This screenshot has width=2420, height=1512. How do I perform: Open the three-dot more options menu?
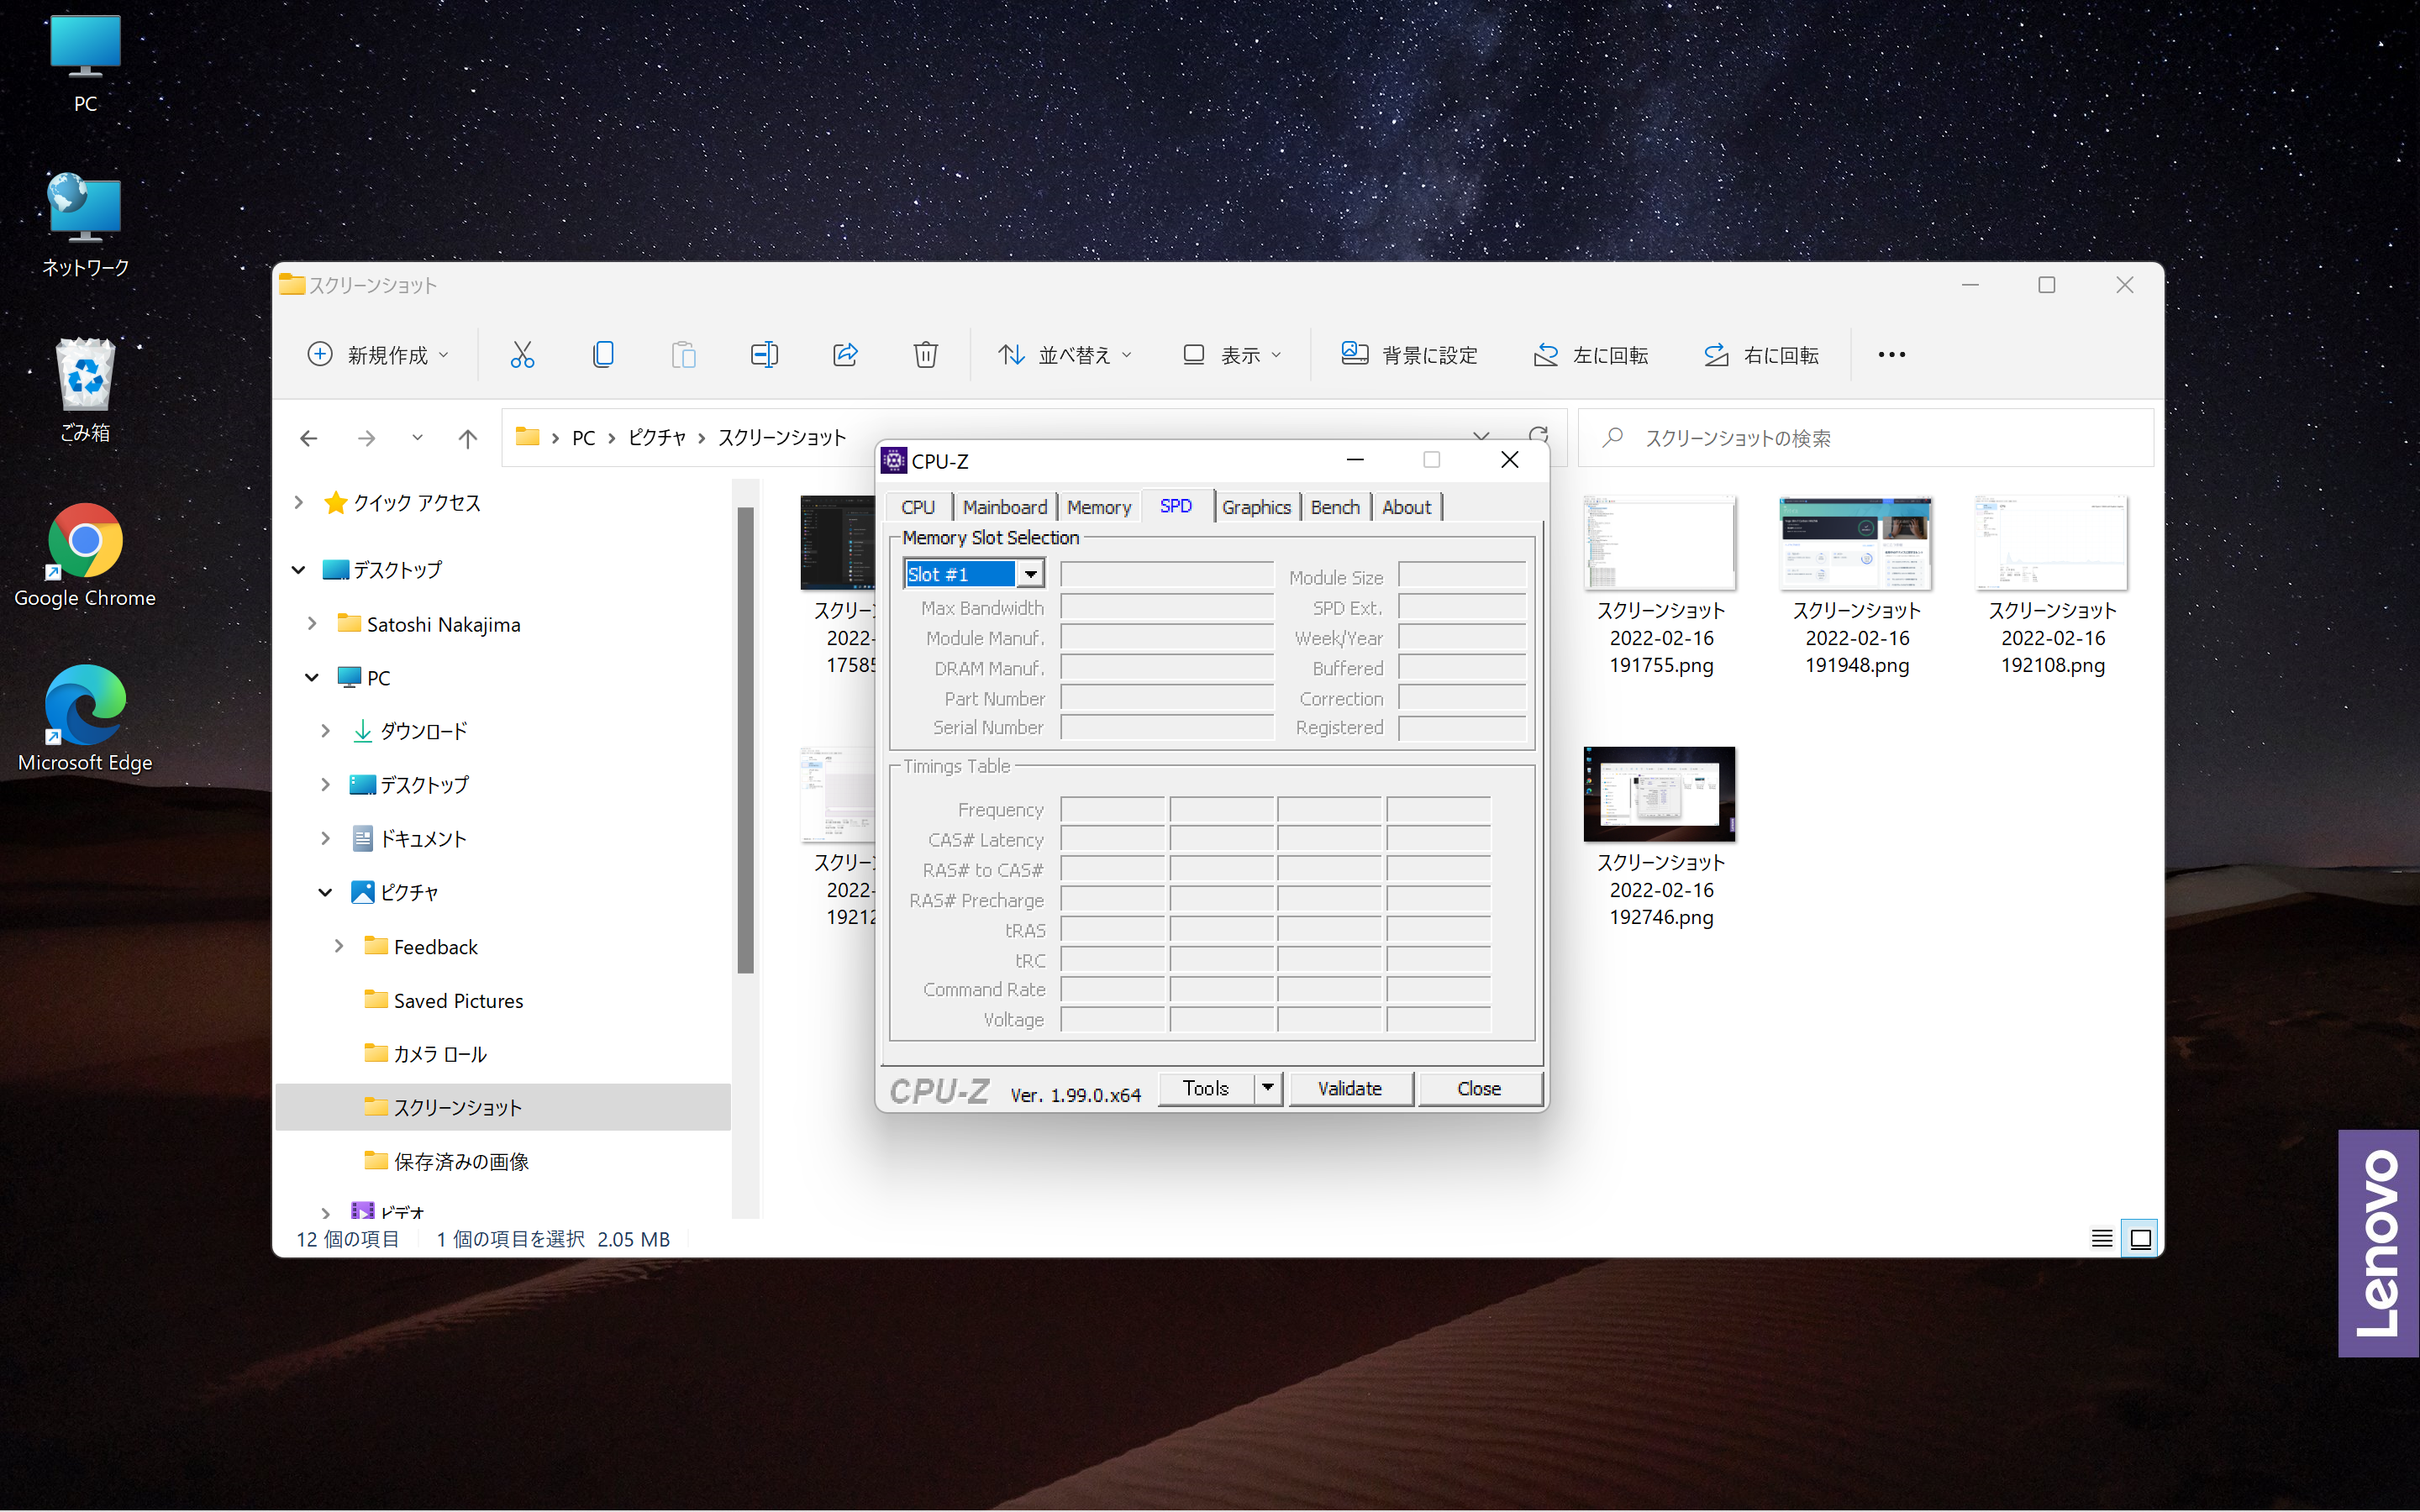(x=1891, y=354)
